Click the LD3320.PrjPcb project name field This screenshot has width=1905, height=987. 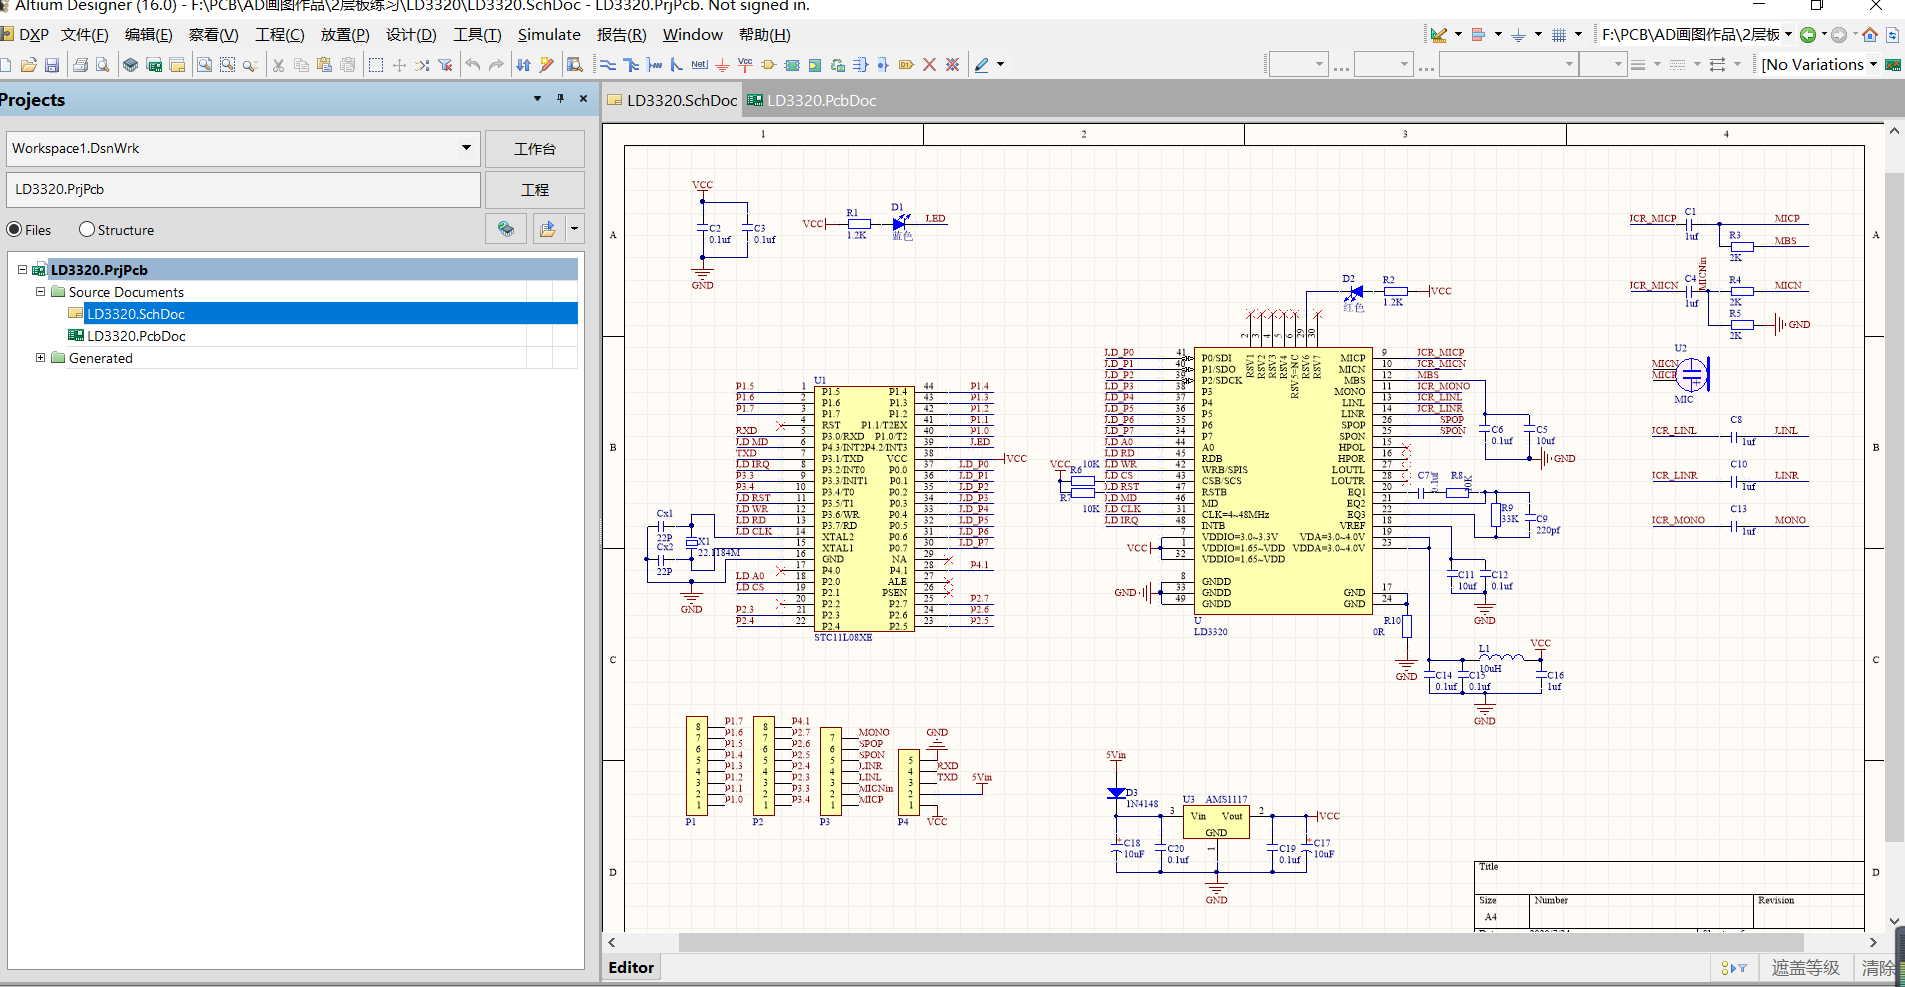(x=243, y=189)
